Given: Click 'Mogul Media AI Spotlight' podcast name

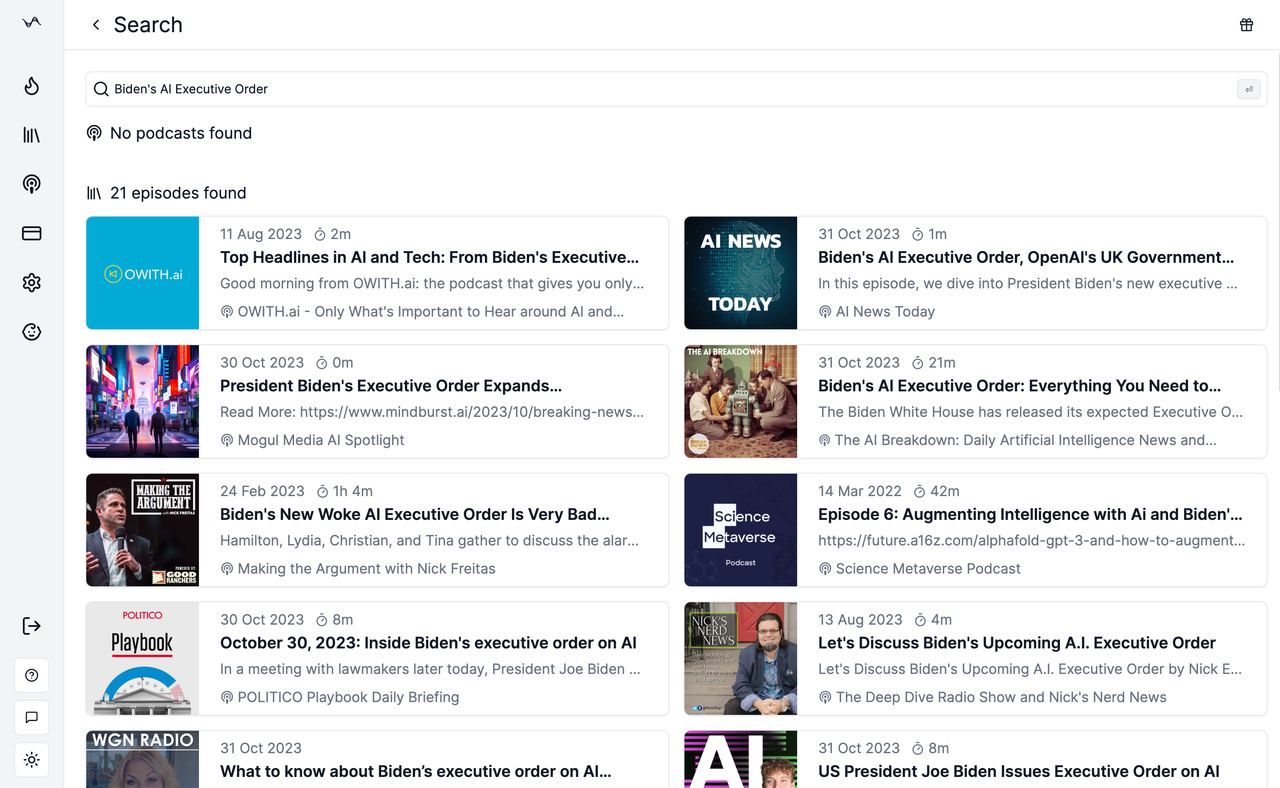Looking at the screenshot, I should click(321, 440).
